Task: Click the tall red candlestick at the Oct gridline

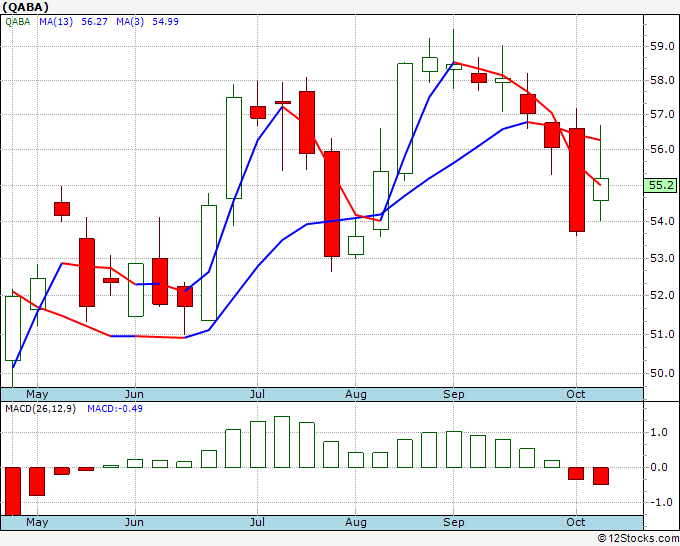Action: [x=577, y=180]
